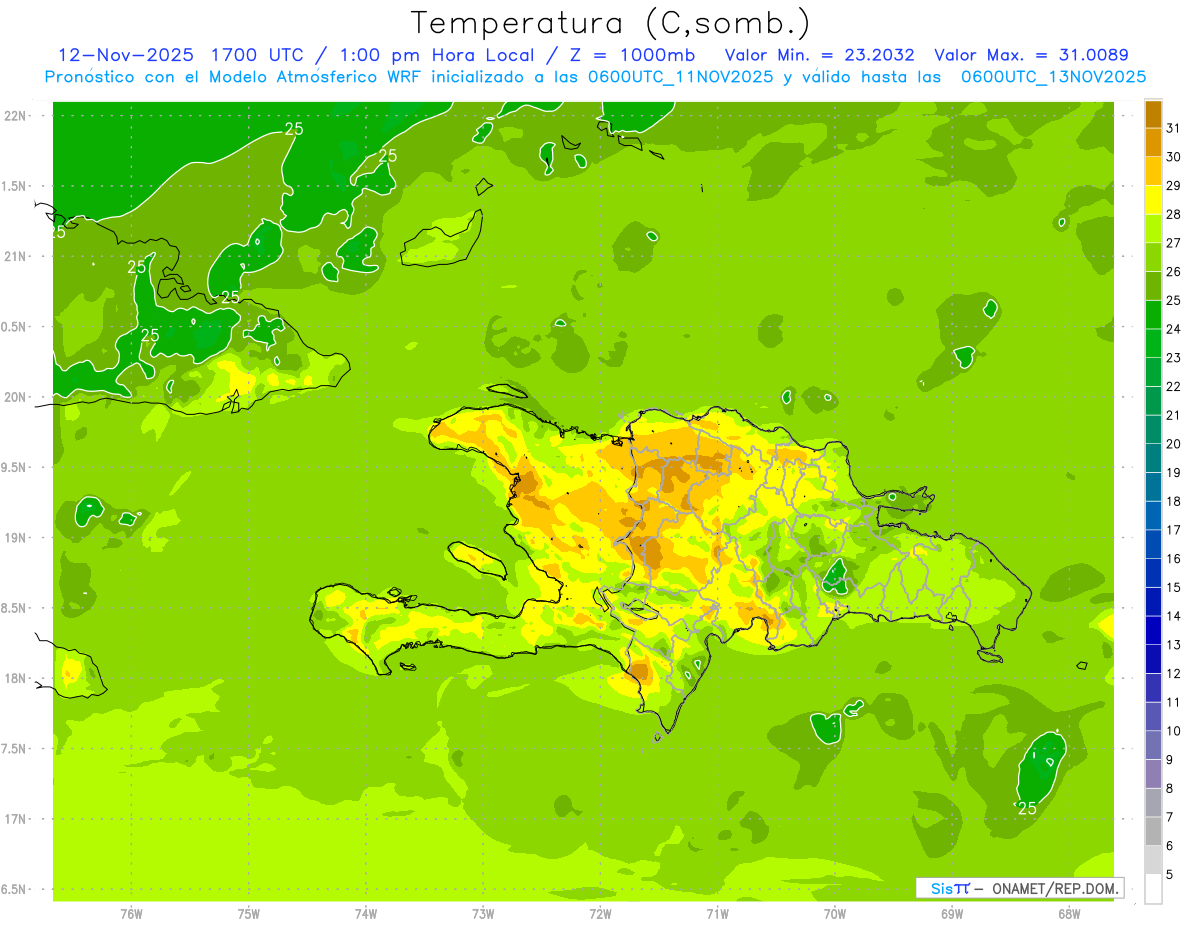
Task: Click the 68W longitude axis label
Action: 1068,914
